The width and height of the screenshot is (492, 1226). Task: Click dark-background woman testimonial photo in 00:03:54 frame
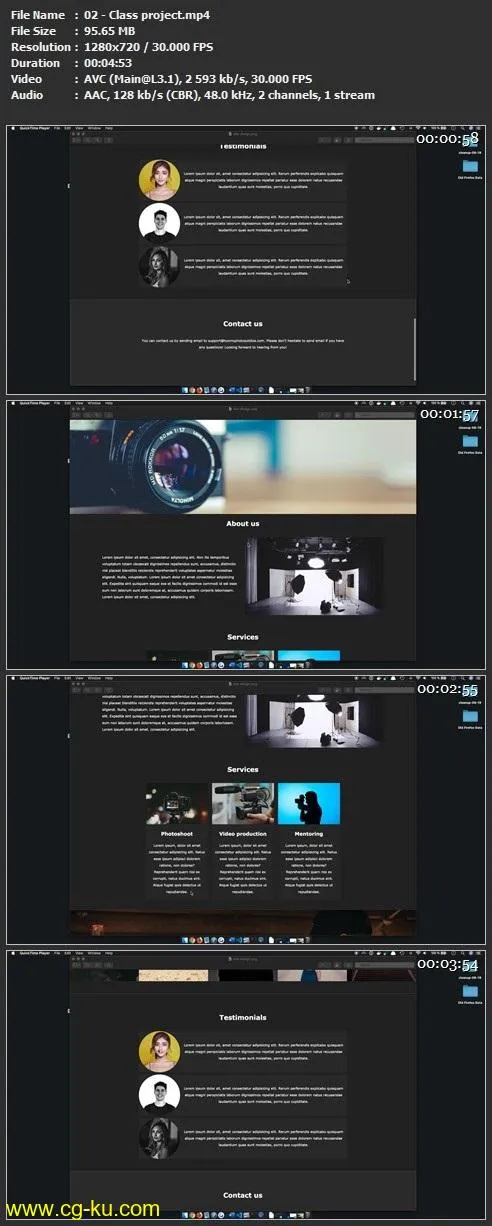pos(159,1138)
